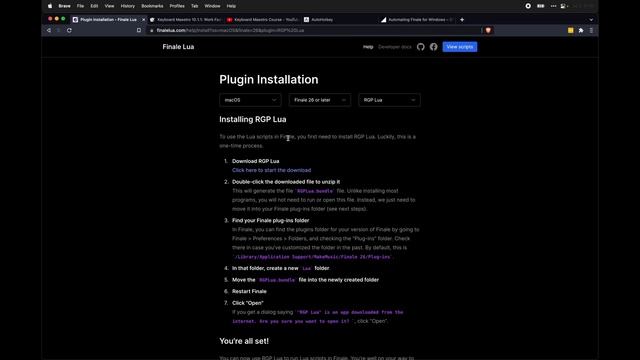Open the Finale 26 or later dropdown
640x360 pixels.
[320, 100]
